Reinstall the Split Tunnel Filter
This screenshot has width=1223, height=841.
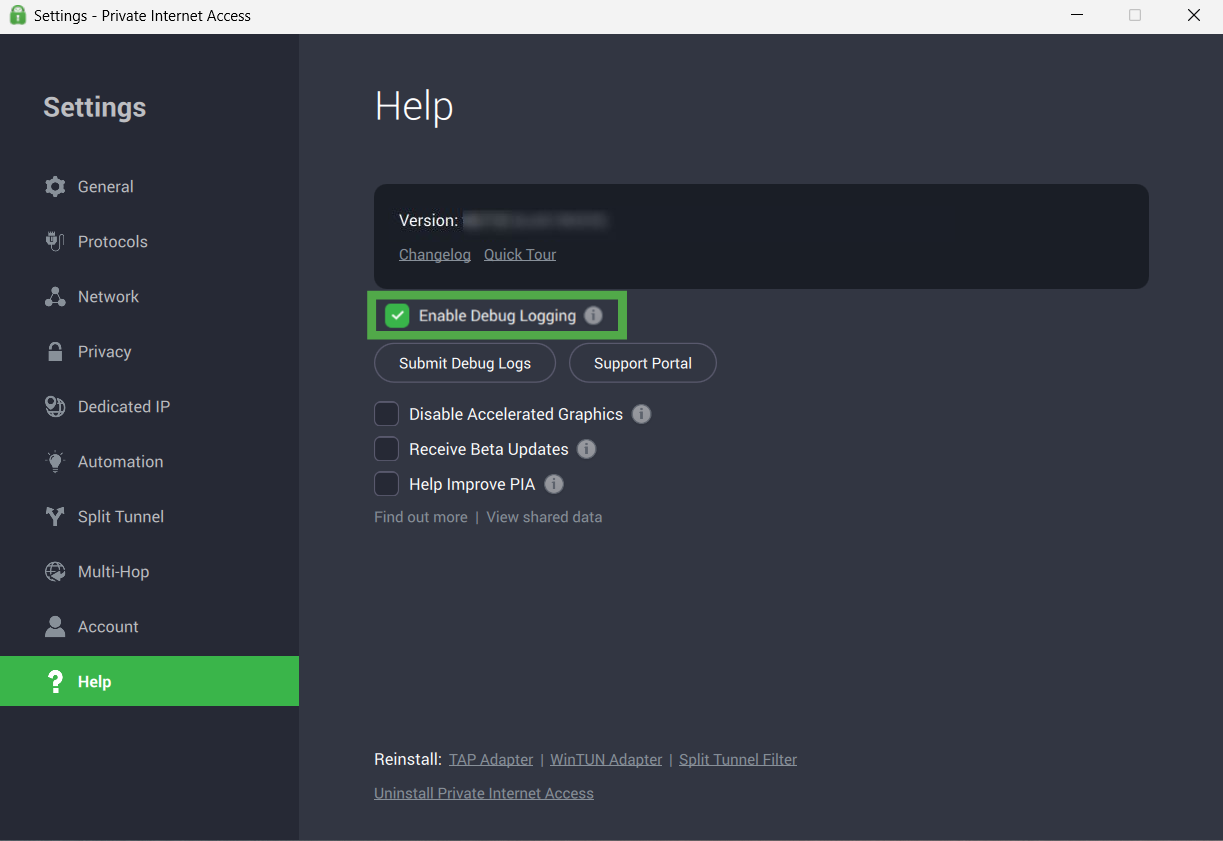(x=738, y=760)
